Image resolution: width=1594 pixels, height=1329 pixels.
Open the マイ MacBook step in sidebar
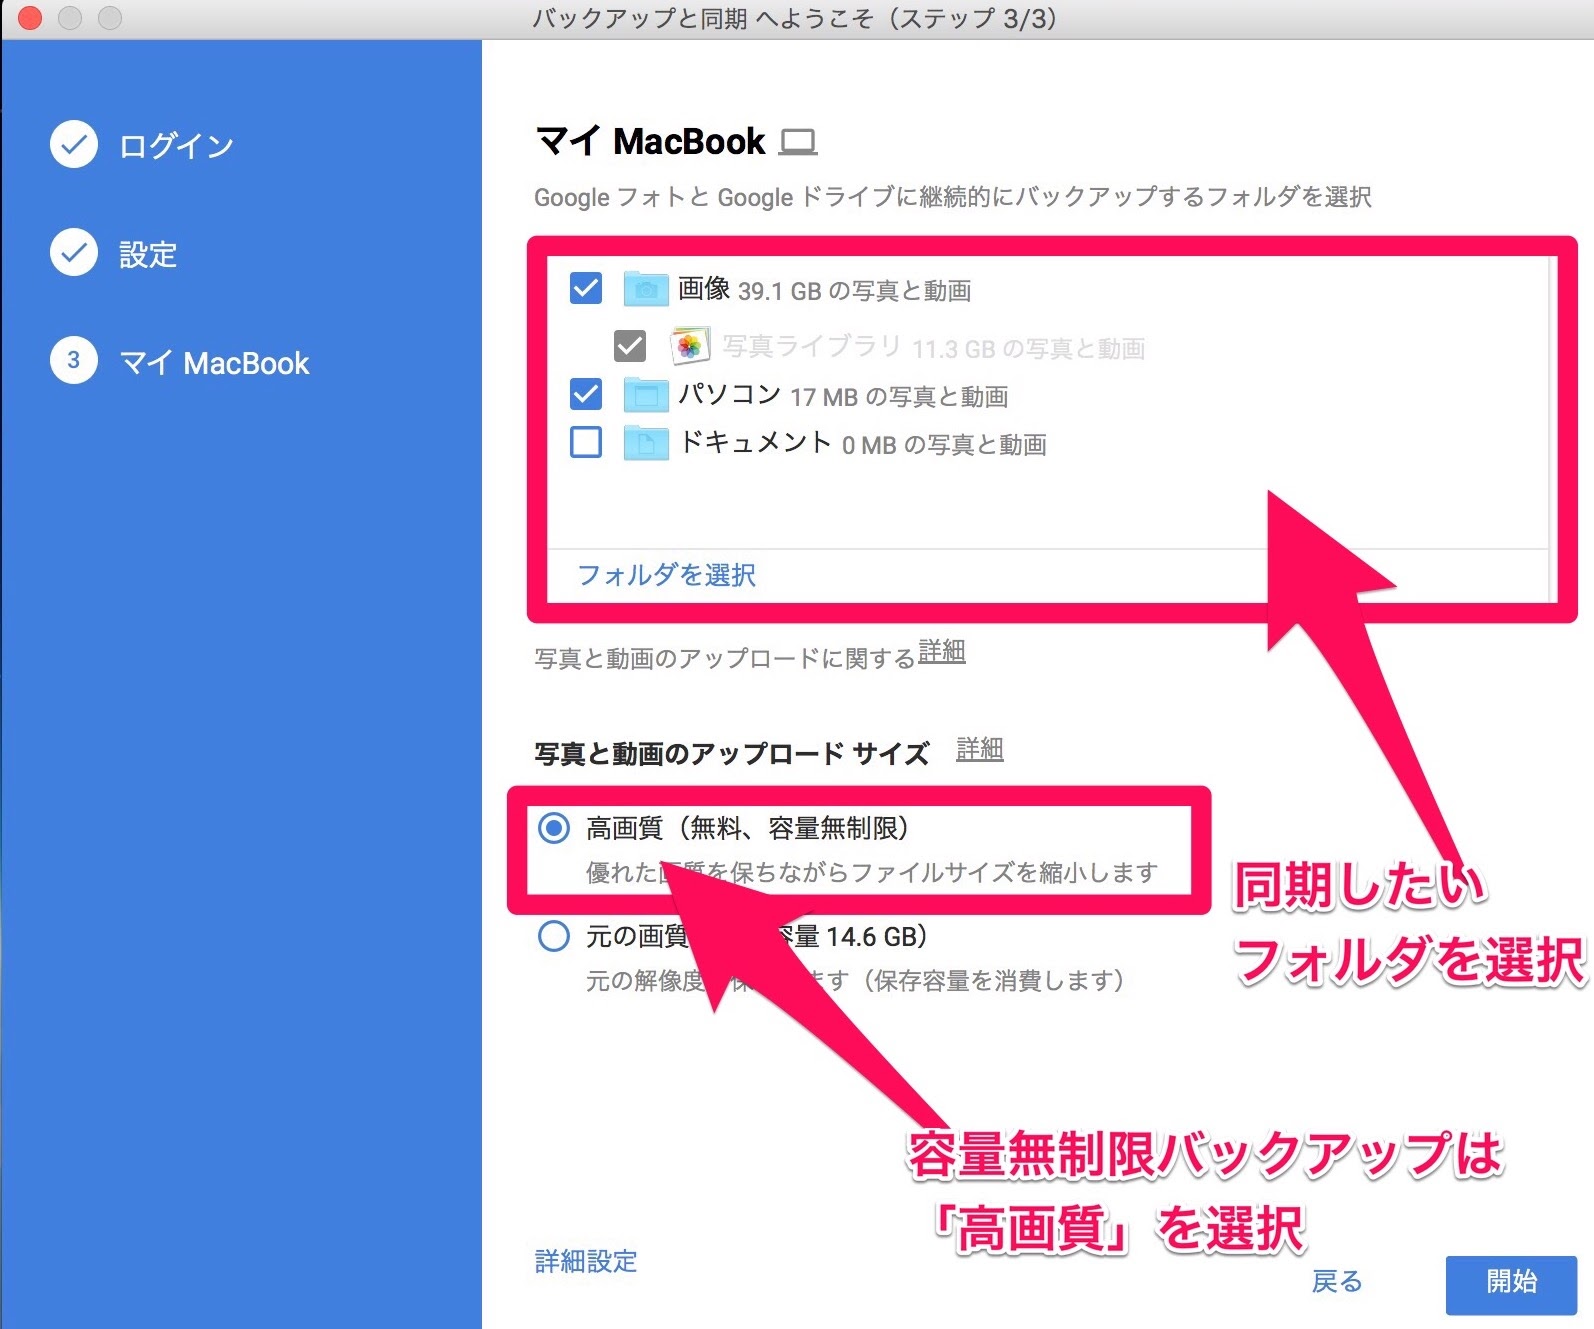[214, 363]
